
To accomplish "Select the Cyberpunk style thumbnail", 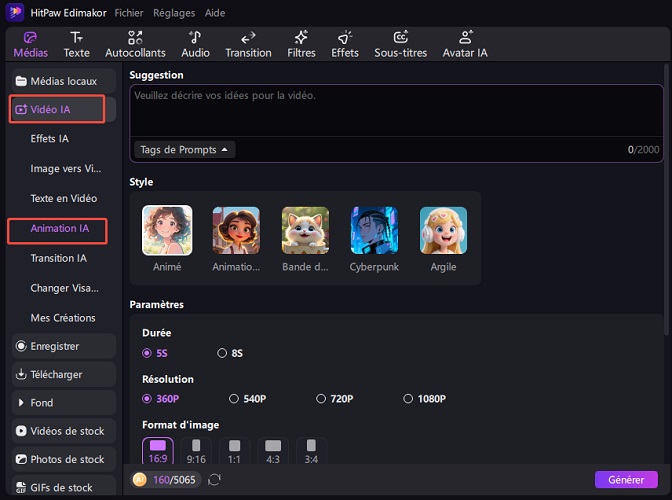I will (374, 231).
